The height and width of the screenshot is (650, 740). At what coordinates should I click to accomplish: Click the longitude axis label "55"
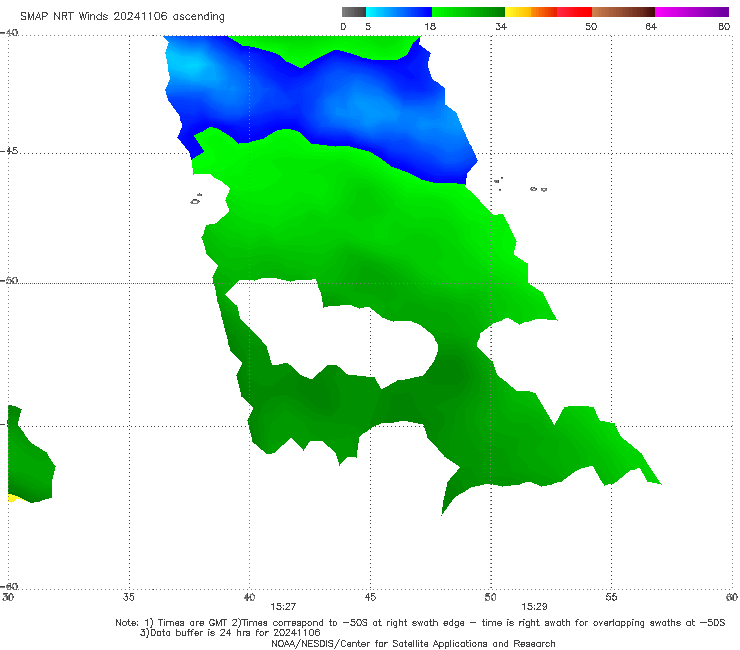[x=611, y=597]
